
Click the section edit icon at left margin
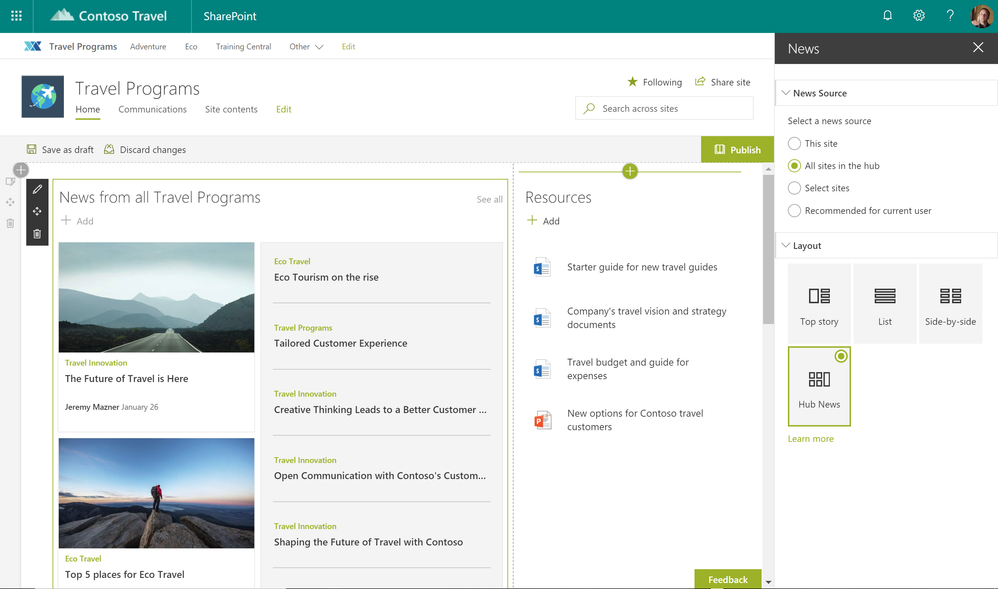(10, 181)
